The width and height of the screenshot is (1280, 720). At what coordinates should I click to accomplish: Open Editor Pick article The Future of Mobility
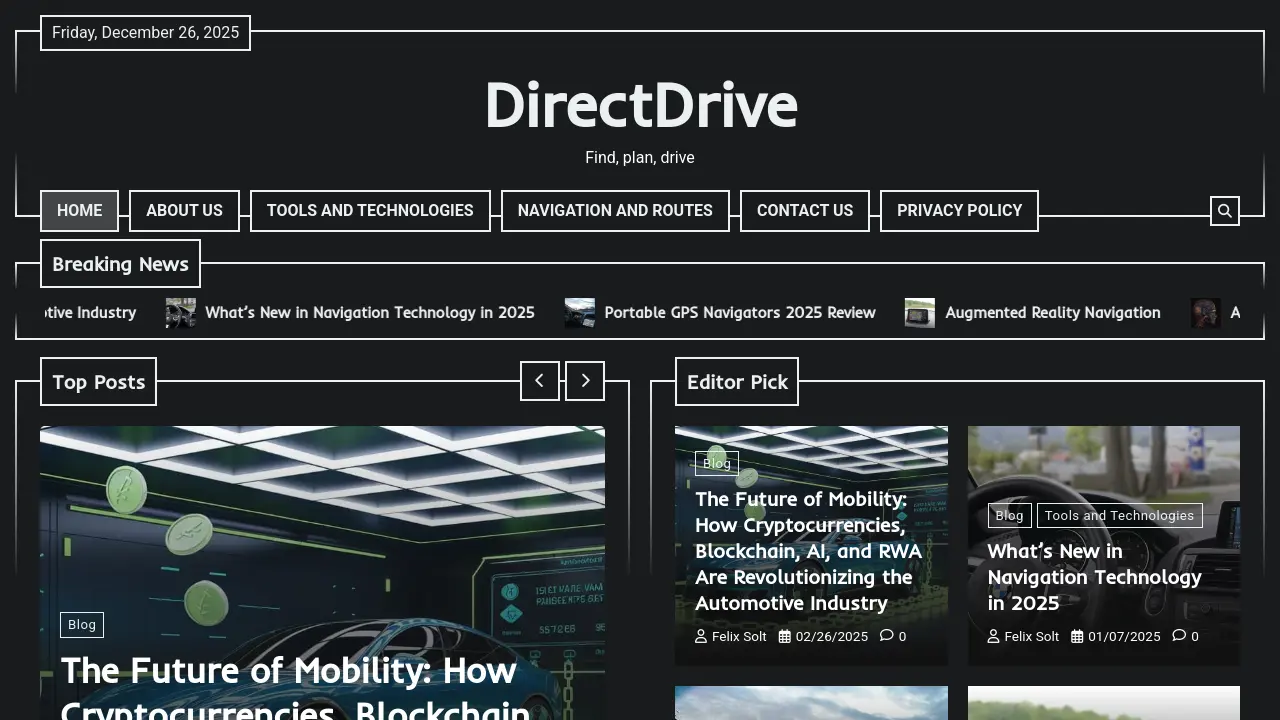[808, 551]
